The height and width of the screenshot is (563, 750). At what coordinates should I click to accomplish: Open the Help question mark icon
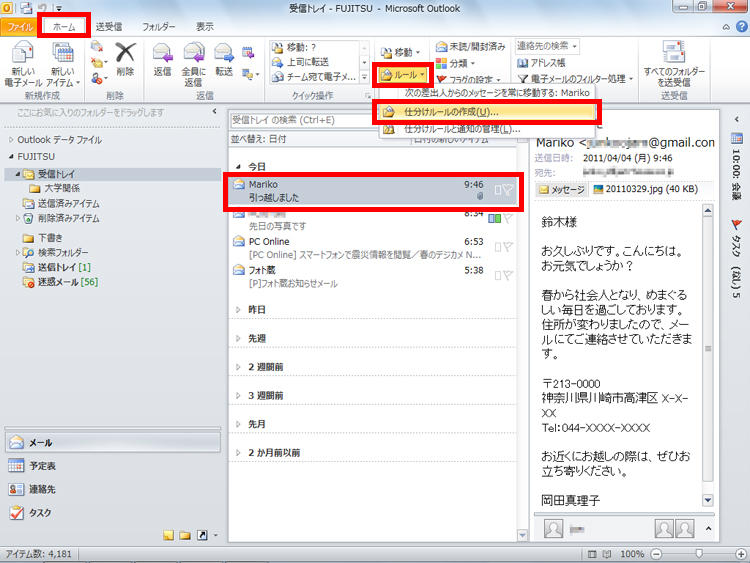tap(741, 27)
